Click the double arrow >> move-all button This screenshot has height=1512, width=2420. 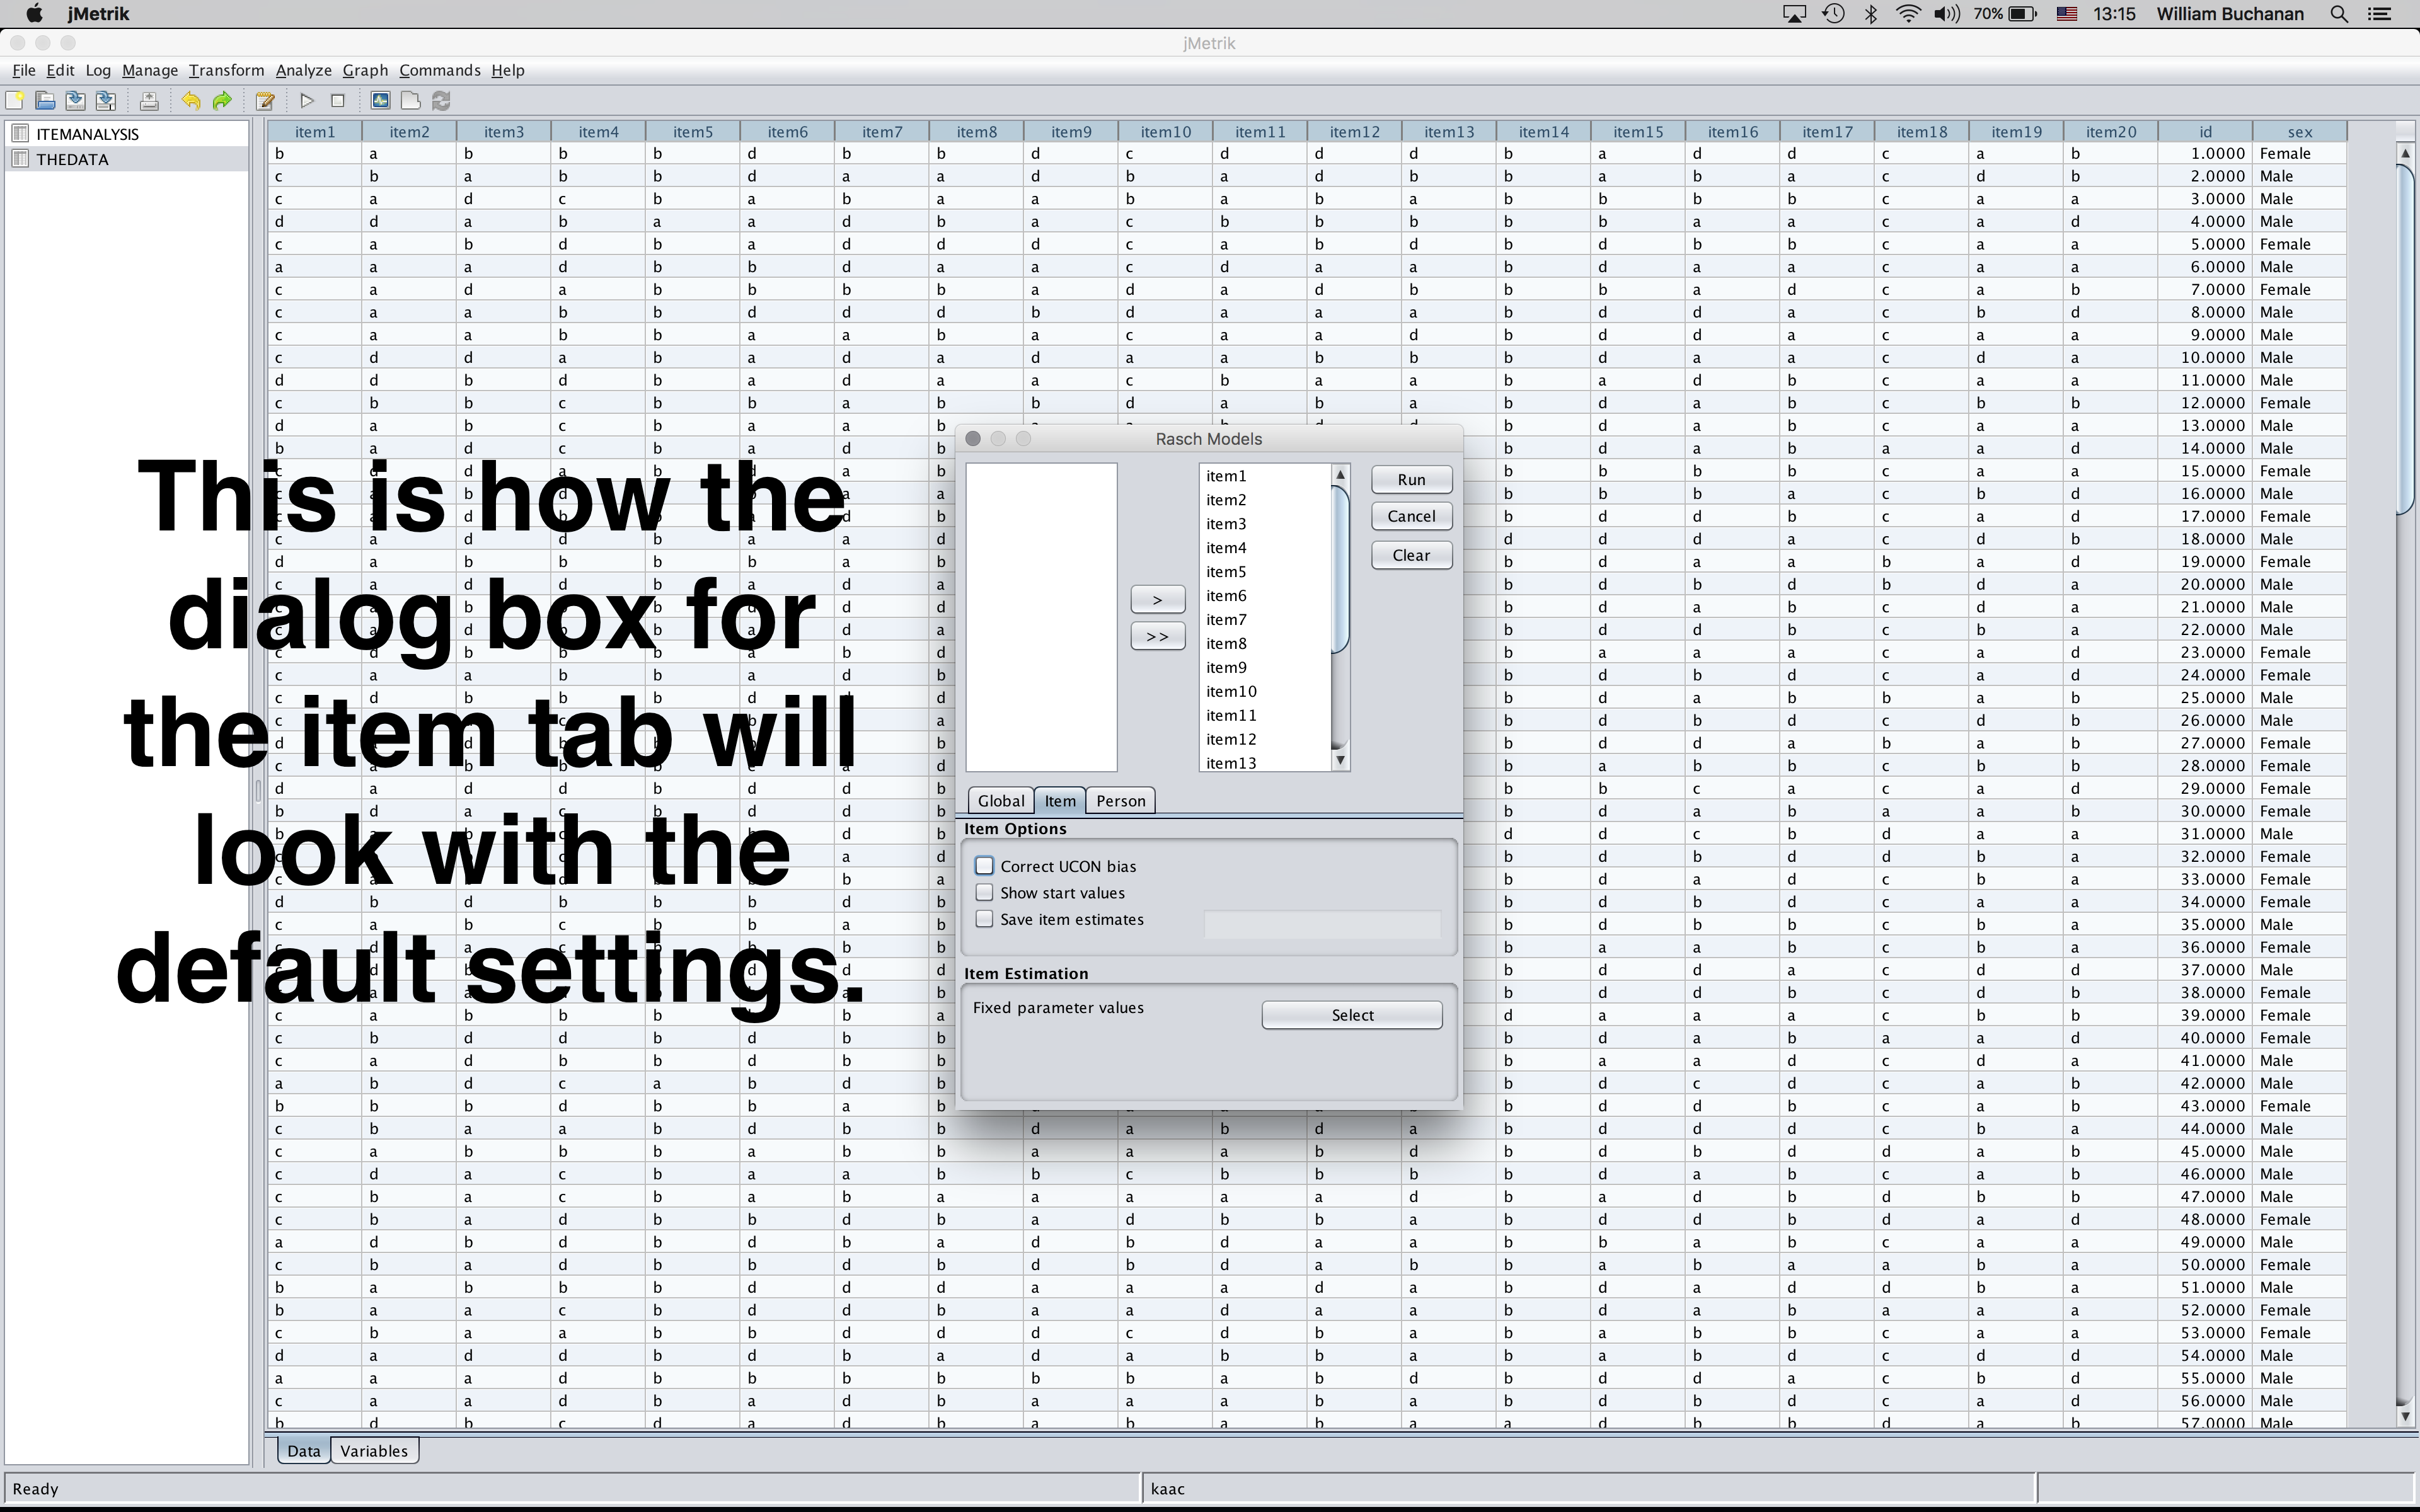pyautogui.click(x=1157, y=636)
